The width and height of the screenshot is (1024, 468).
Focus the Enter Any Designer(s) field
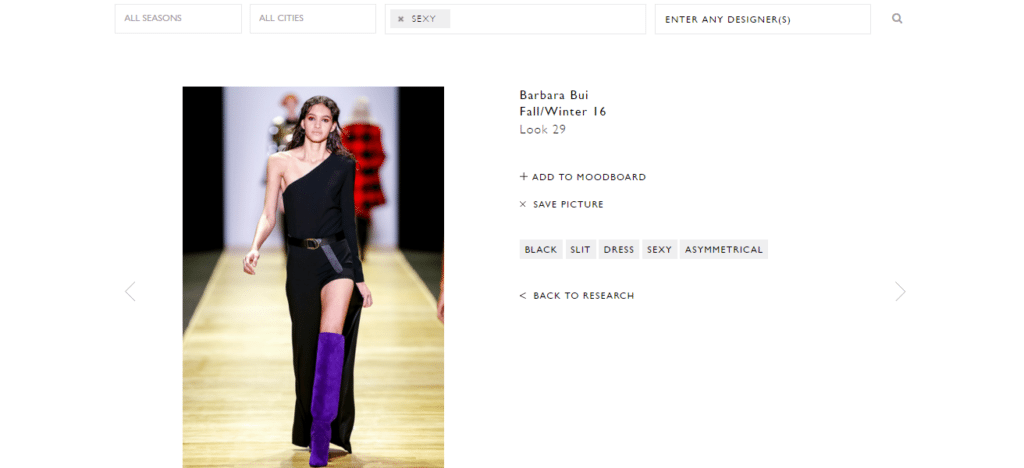(762, 19)
